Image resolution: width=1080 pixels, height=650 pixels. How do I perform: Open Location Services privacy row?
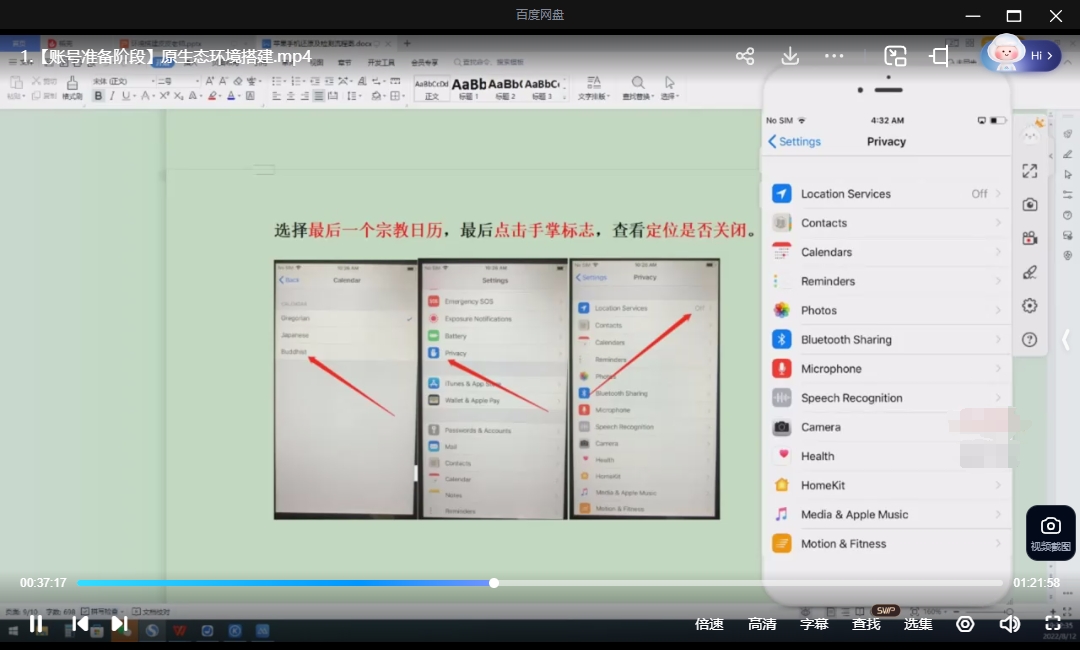click(x=886, y=193)
